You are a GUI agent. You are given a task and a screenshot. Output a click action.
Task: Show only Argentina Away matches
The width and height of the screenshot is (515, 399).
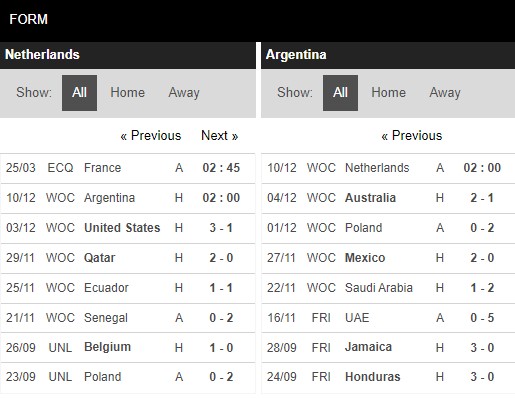click(445, 93)
